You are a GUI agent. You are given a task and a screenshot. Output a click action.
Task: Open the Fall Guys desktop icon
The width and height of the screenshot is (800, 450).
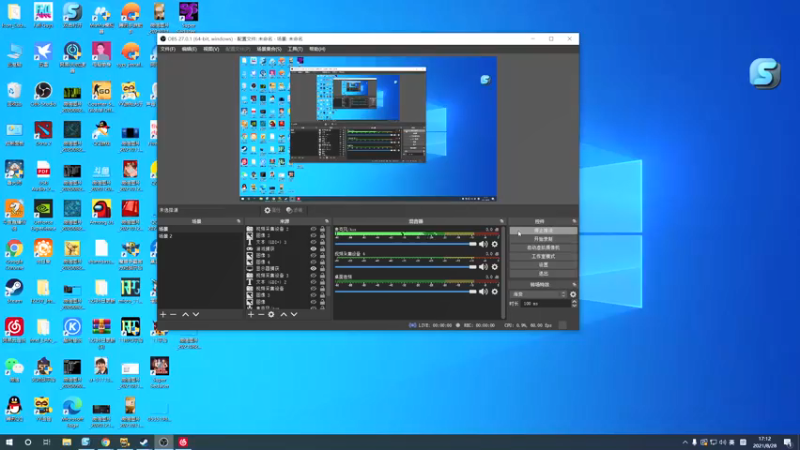pyautogui.click(x=43, y=15)
